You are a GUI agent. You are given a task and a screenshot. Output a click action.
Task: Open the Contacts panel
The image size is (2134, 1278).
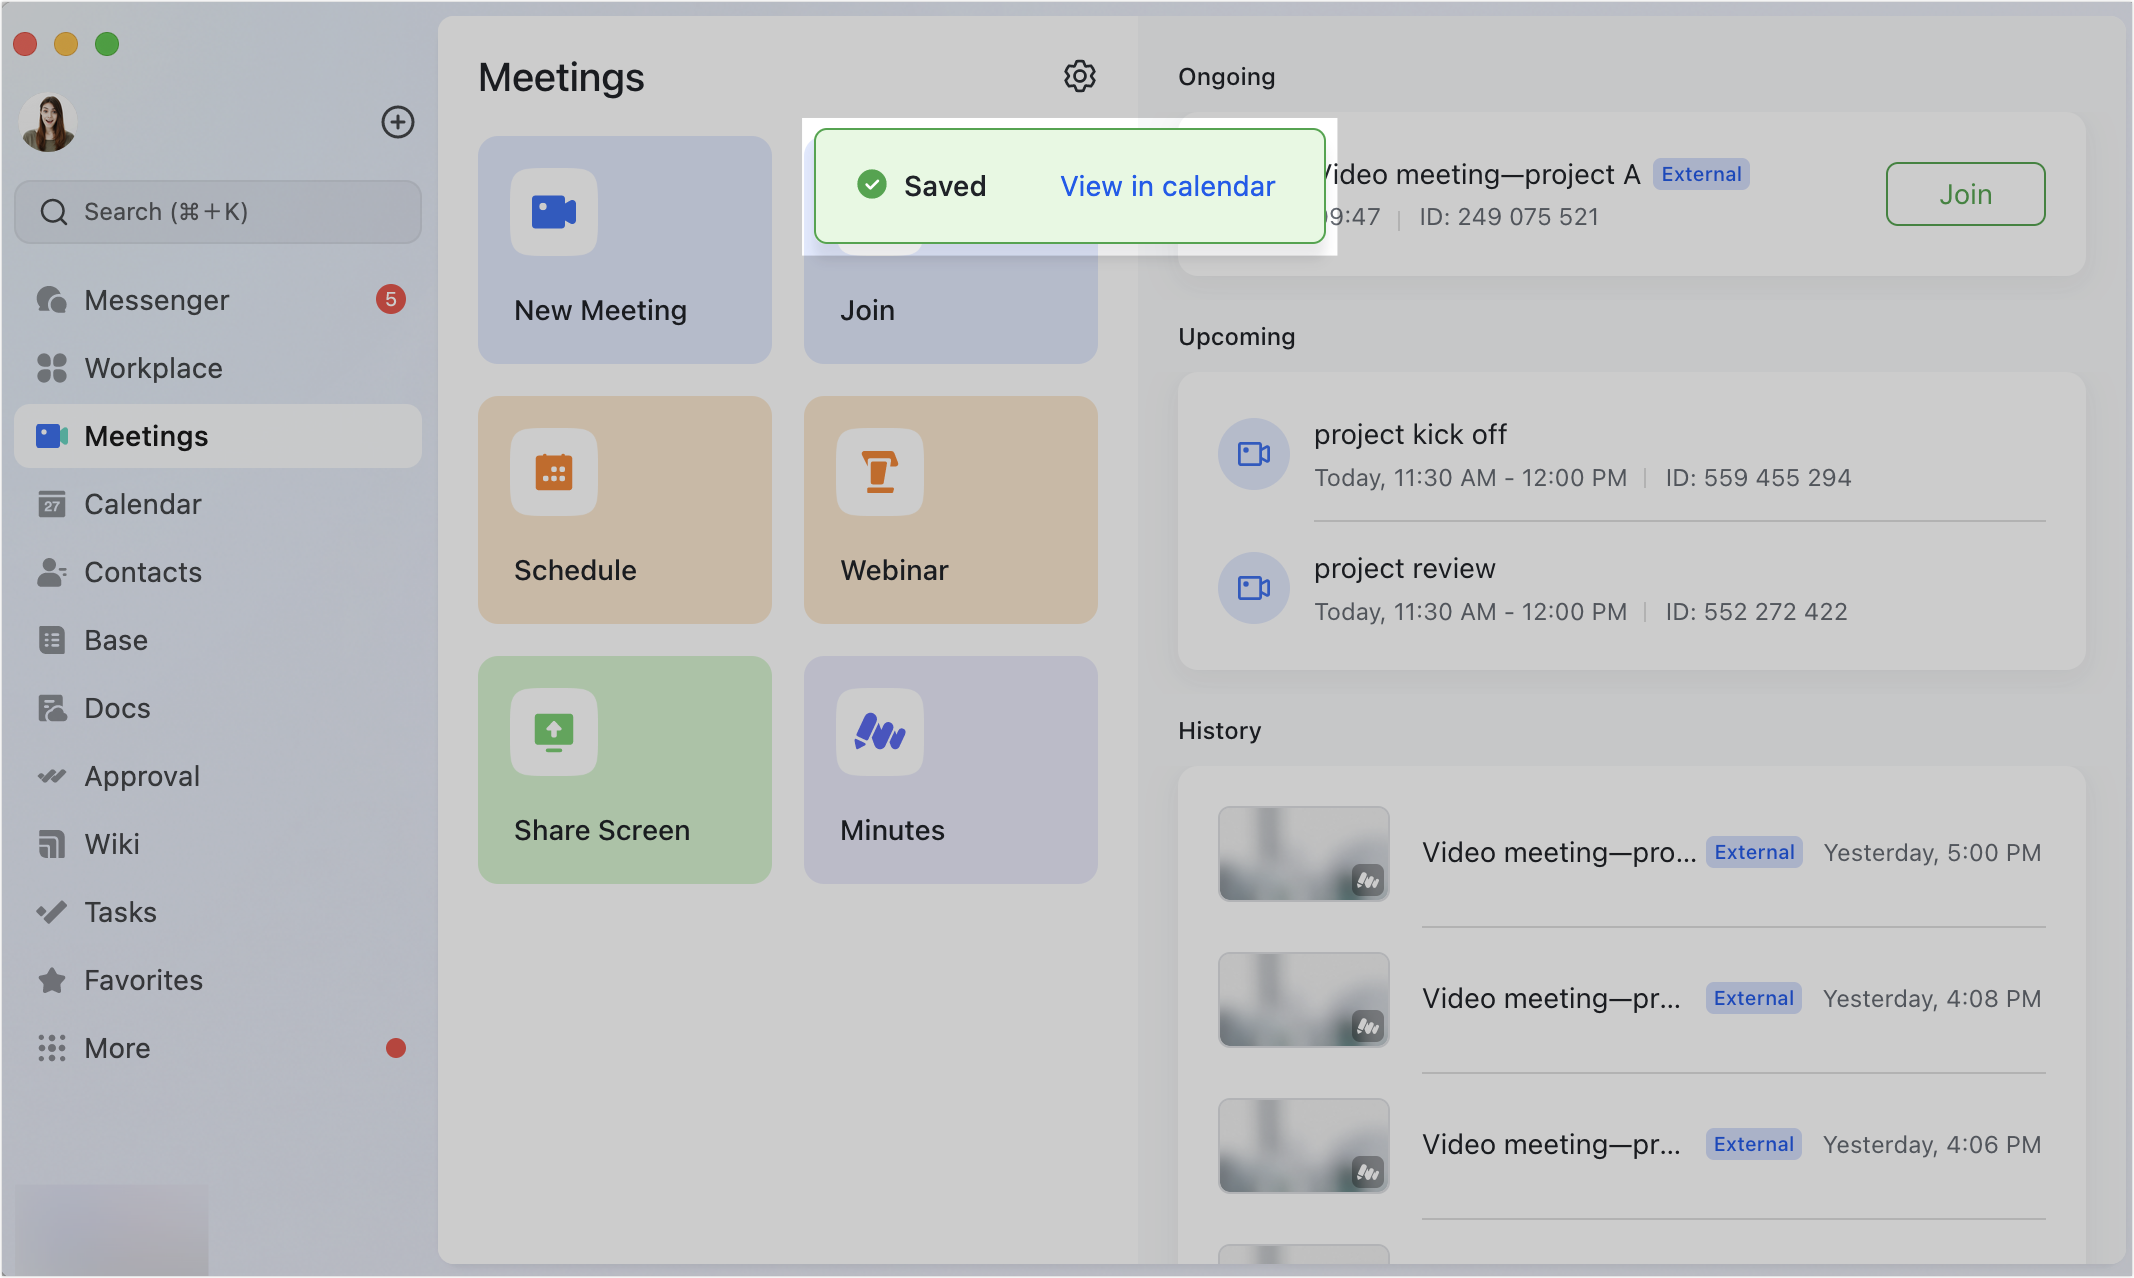click(x=142, y=572)
